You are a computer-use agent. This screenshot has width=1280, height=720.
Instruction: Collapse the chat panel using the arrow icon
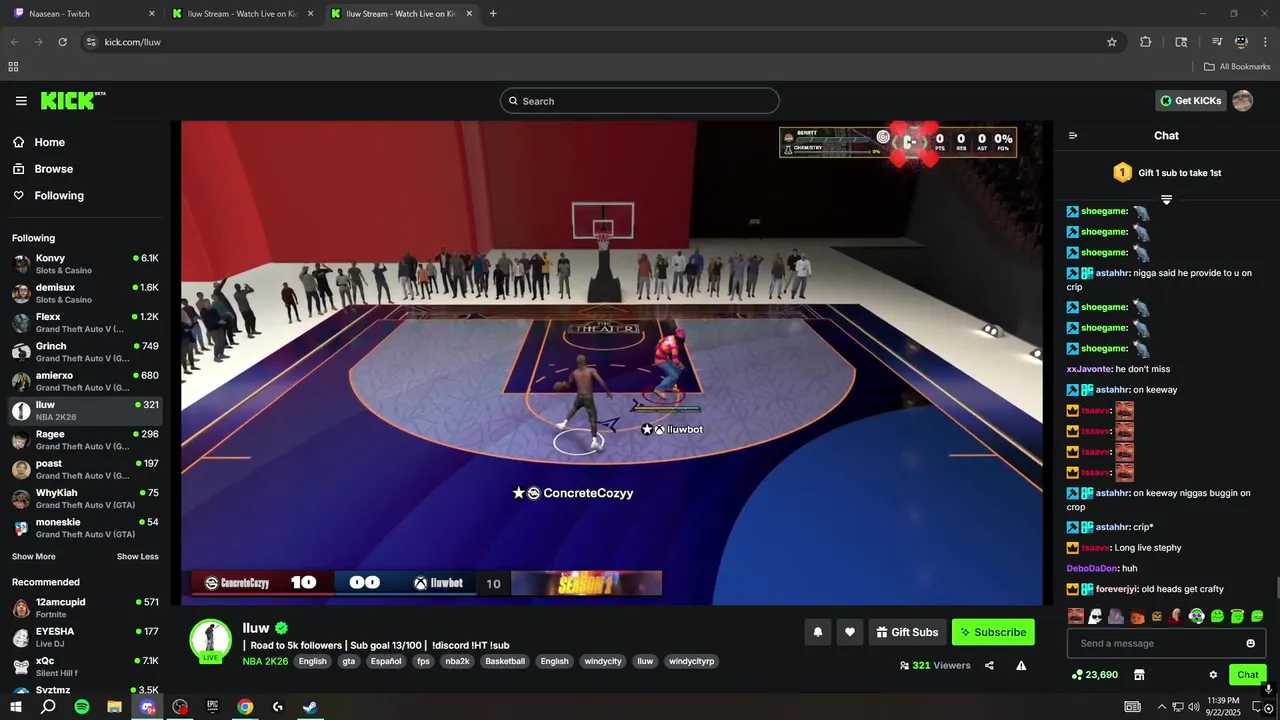(1073, 136)
